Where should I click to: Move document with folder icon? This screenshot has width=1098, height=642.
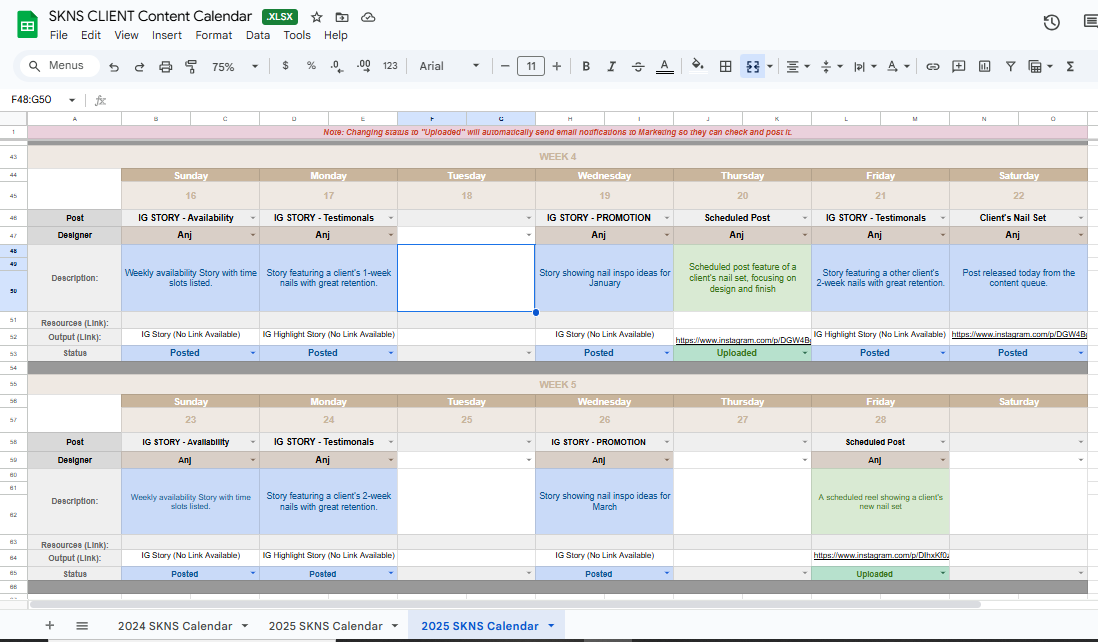coord(342,17)
